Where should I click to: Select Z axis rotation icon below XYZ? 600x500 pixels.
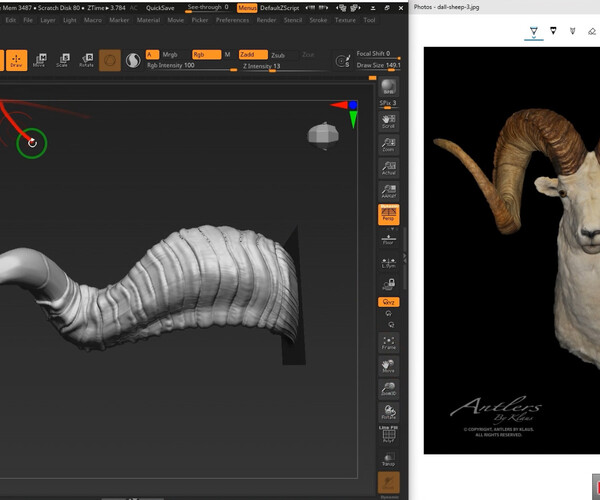tap(391, 325)
